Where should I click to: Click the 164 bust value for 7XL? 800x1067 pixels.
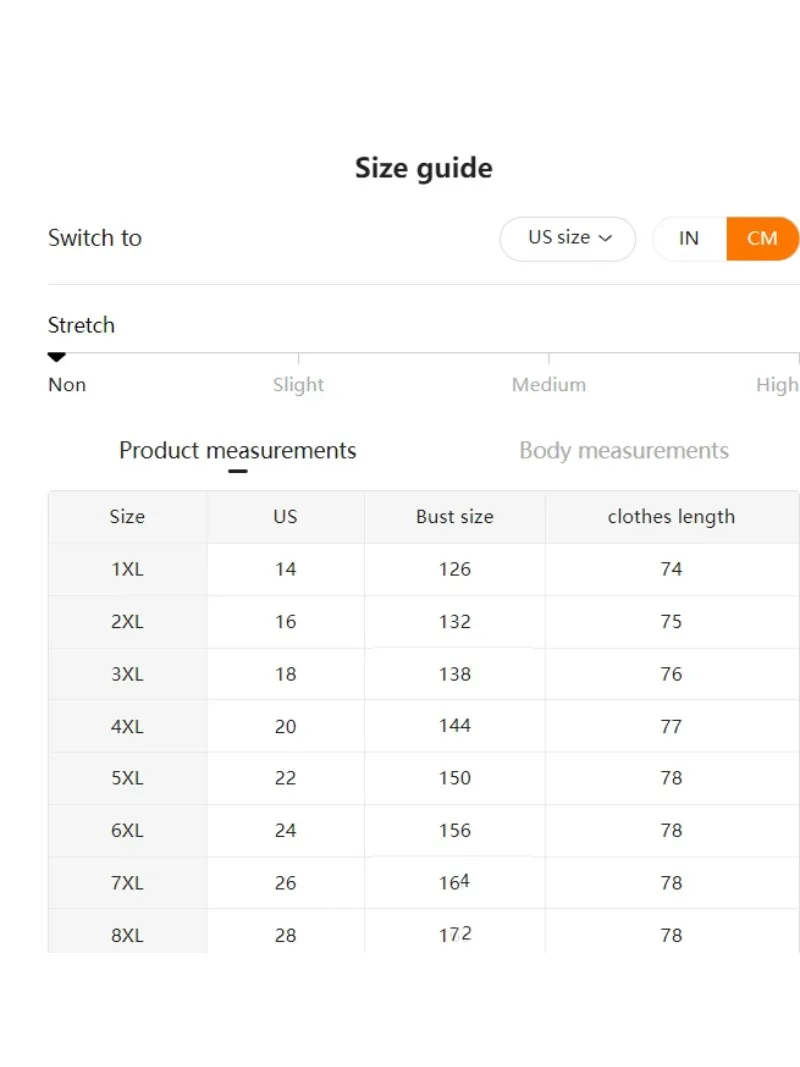pyautogui.click(x=454, y=883)
